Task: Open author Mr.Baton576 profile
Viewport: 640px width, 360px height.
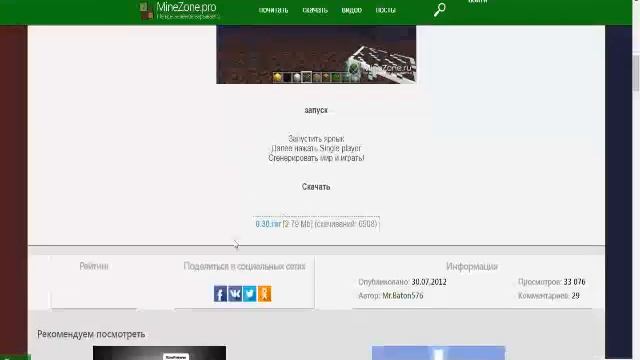Action: pyautogui.click(x=403, y=296)
